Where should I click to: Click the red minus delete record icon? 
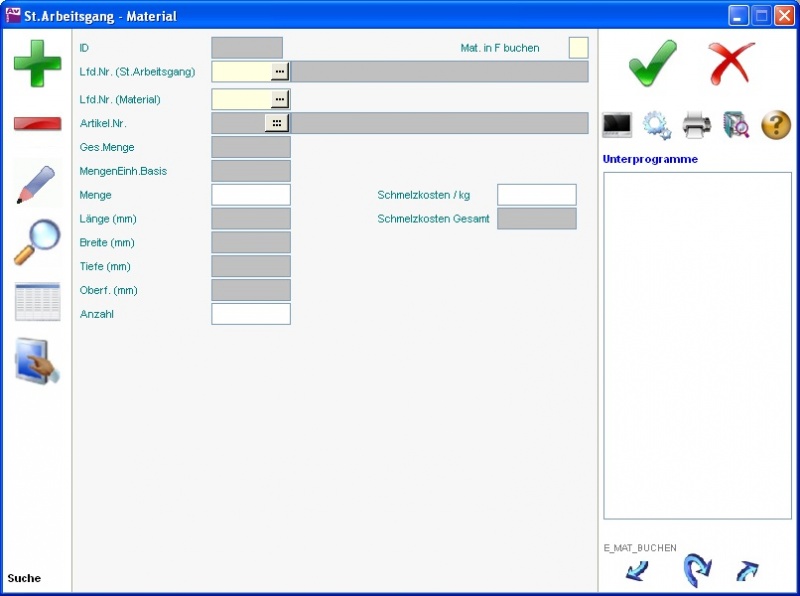point(37,123)
